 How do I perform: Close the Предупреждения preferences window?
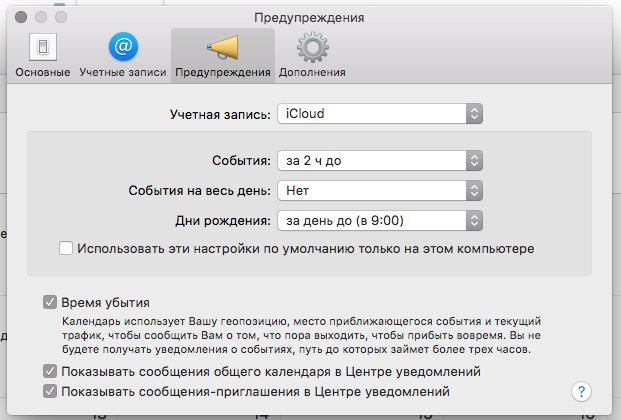tap(21, 17)
